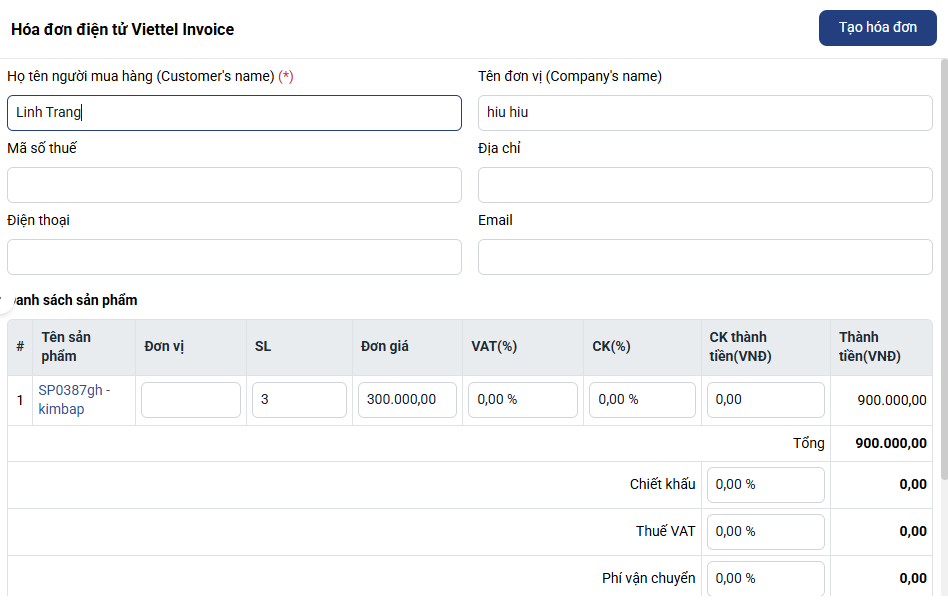
Task: Click into the Địa chỉ address field
Action: 704,185
